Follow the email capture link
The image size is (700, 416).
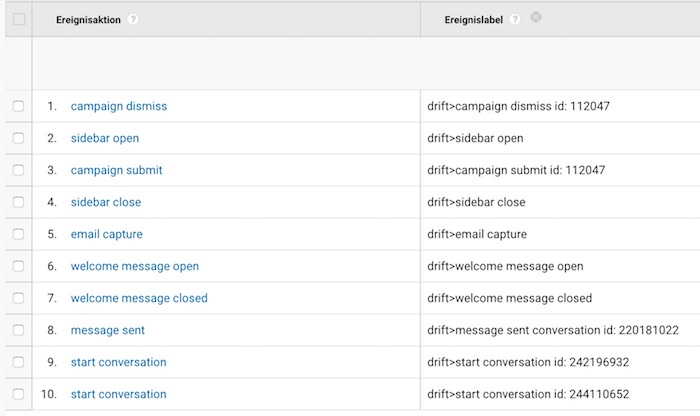[106, 234]
